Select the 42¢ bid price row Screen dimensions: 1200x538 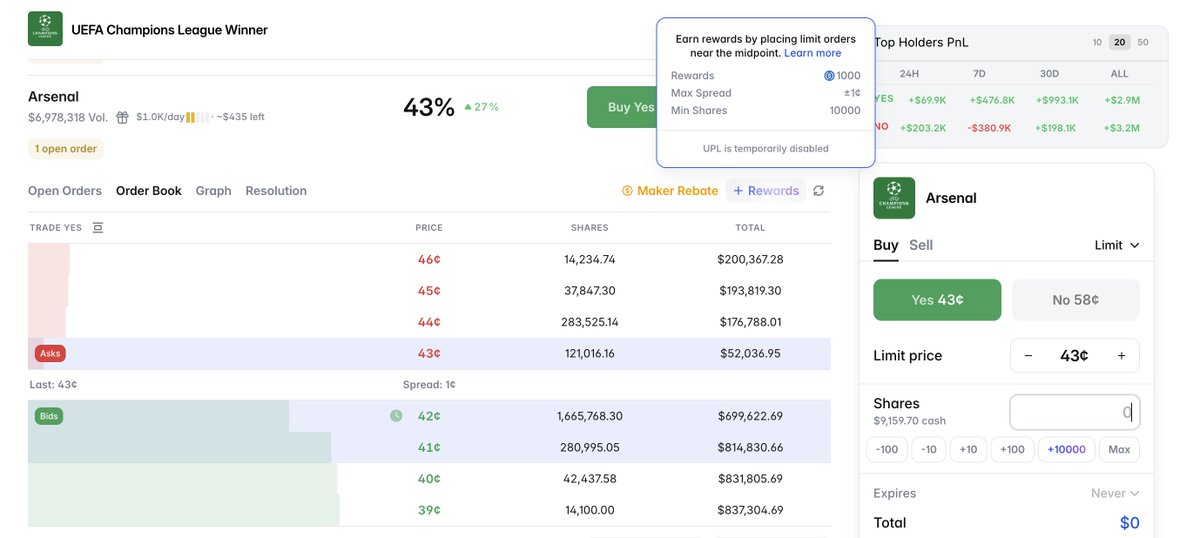(429, 416)
